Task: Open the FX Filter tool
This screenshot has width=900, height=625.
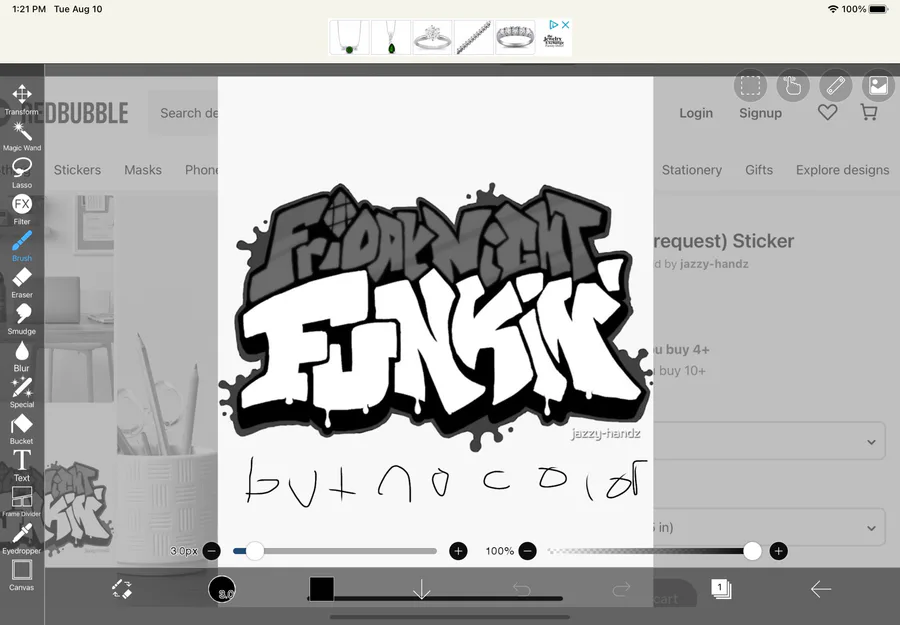Action: click(x=22, y=209)
